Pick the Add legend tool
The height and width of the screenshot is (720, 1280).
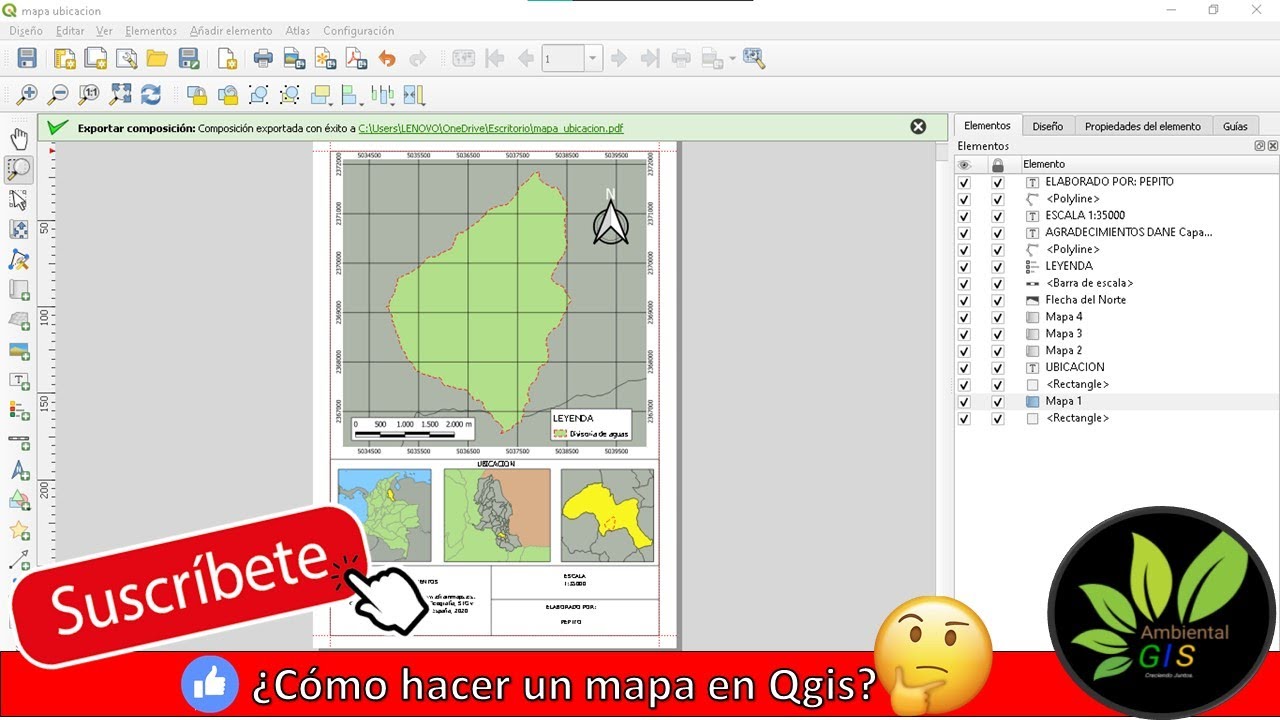point(19,411)
